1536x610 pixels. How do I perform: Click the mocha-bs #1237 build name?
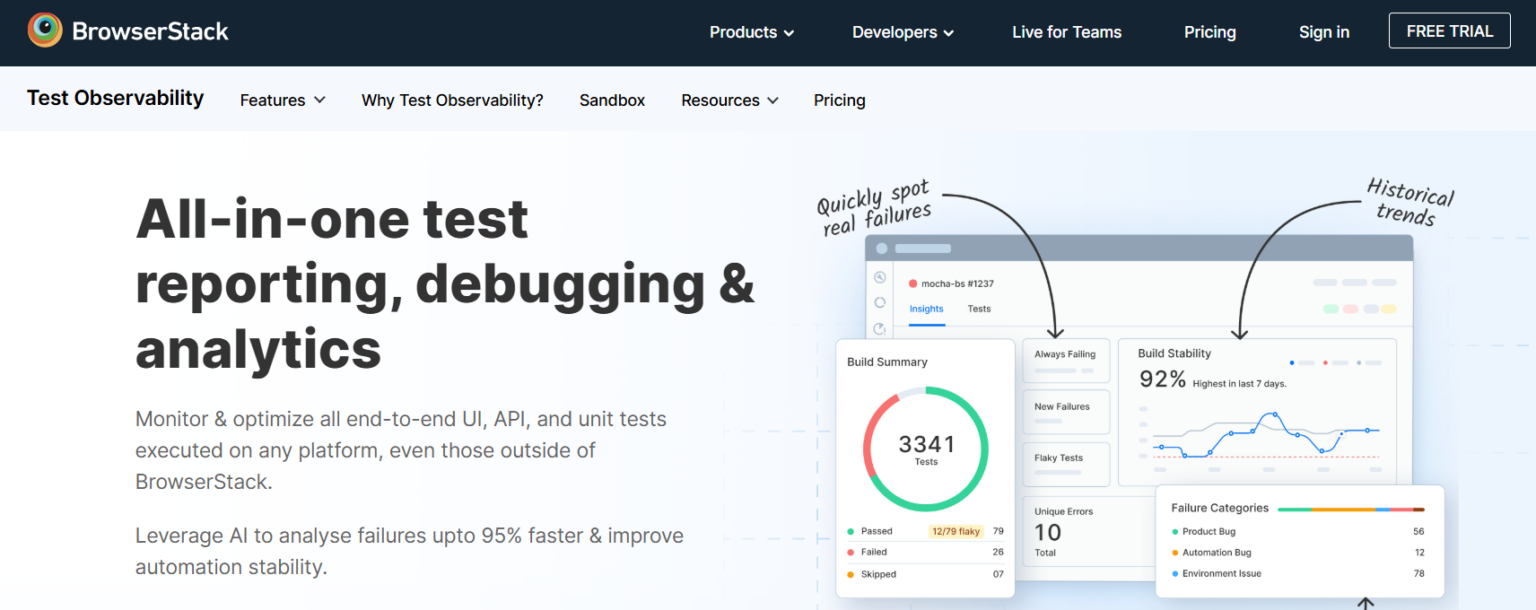(x=957, y=284)
